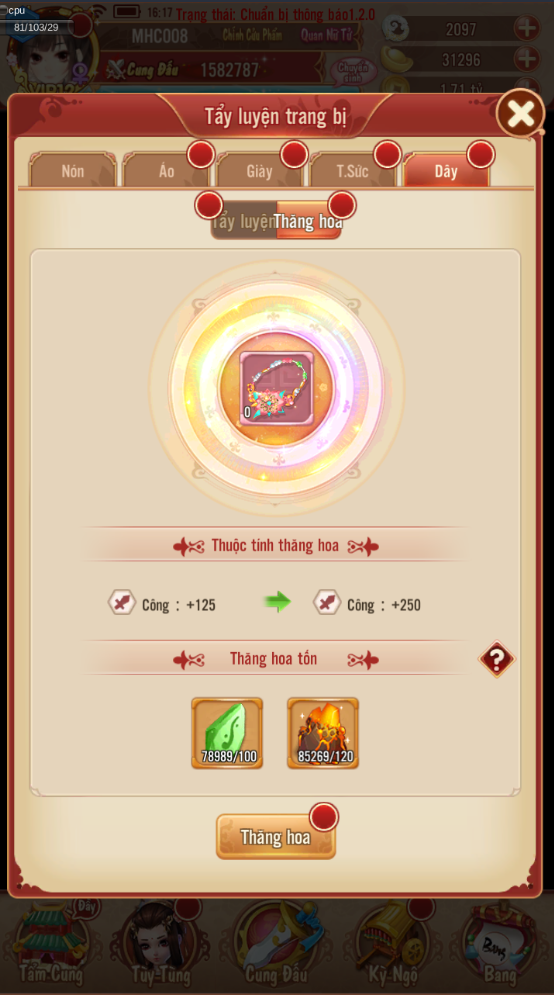Image resolution: width=554 pixels, height=995 pixels.
Task: Click the question mark help icon
Action: pyautogui.click(x=496, y=659)
